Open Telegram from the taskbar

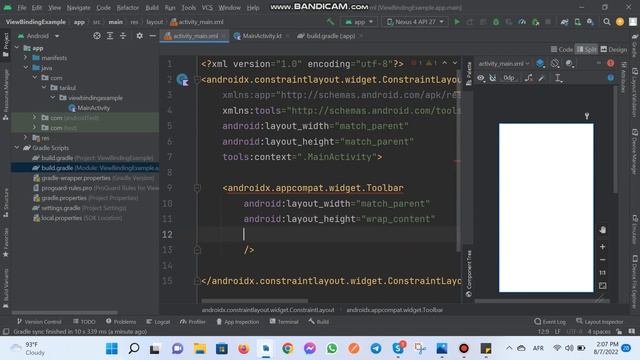(x=376, y=348)
